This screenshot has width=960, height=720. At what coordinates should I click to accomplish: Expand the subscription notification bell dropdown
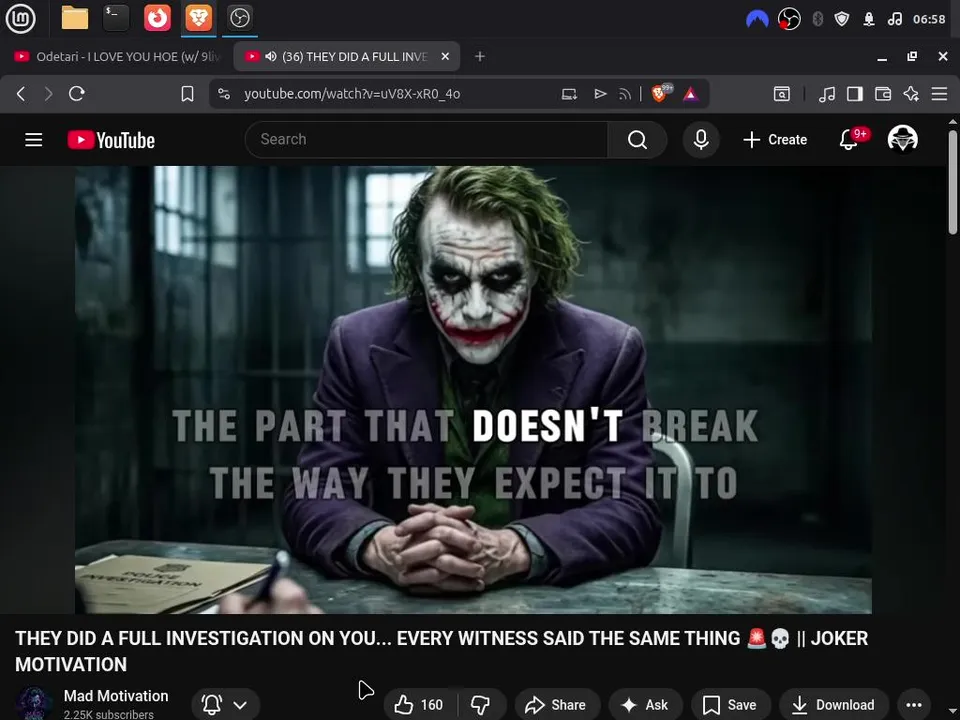point(226,705)
